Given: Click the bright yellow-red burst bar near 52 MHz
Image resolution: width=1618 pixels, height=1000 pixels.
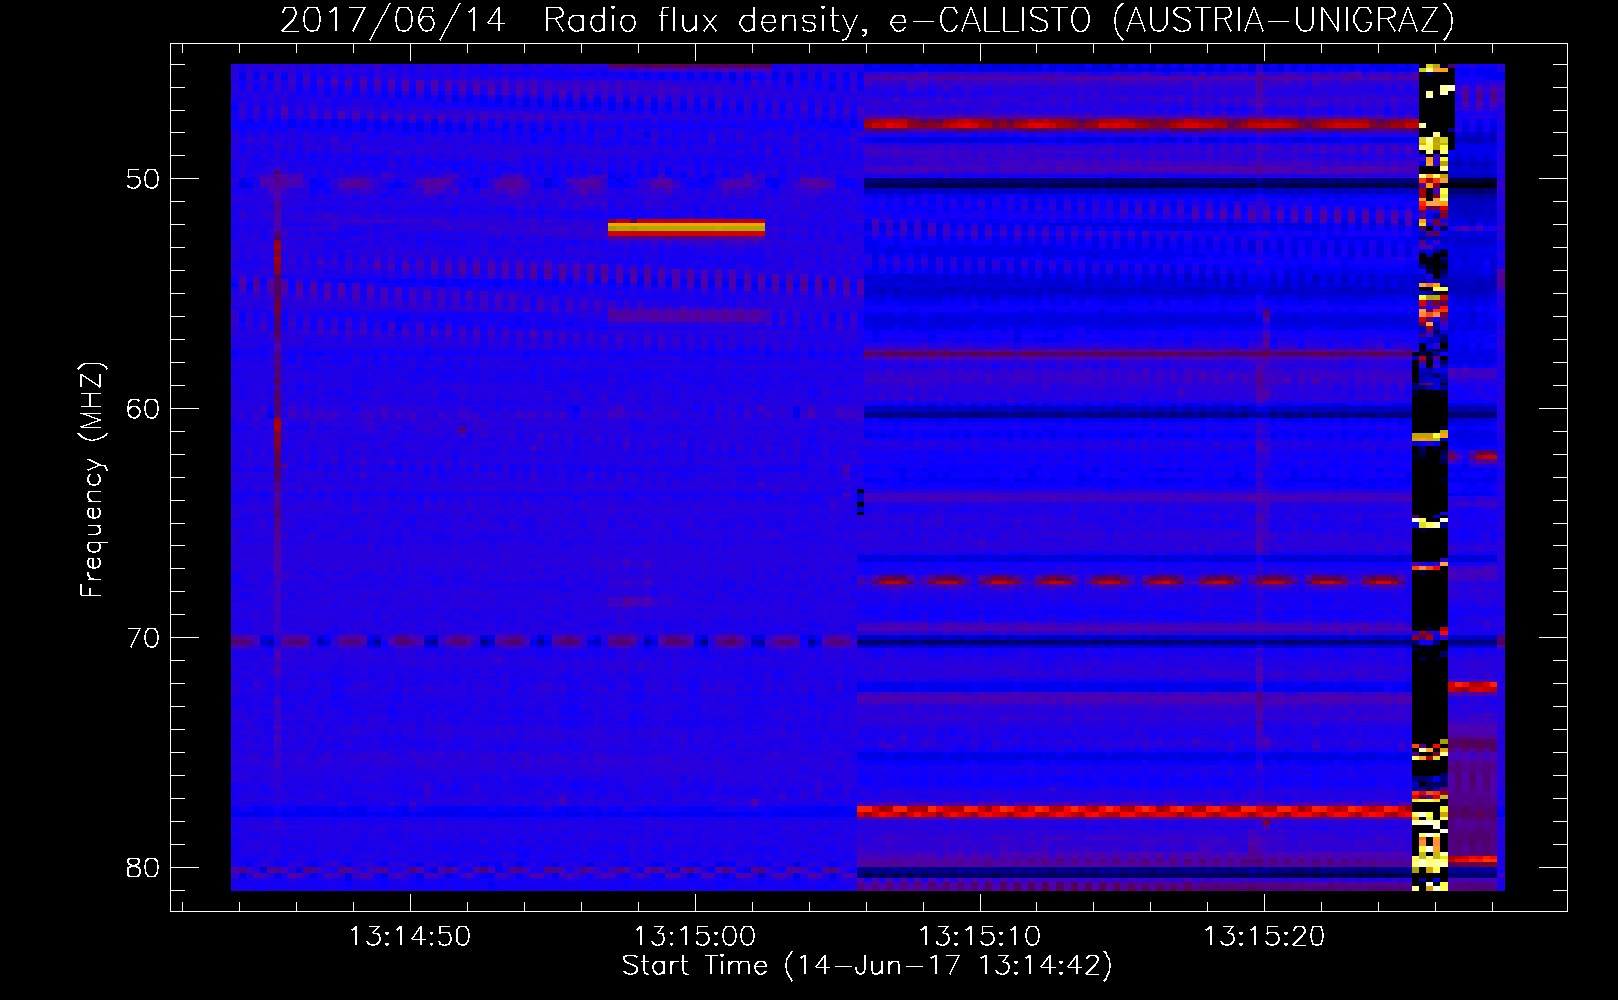Looking at the screenshot, I should click(x=686, y=228).
